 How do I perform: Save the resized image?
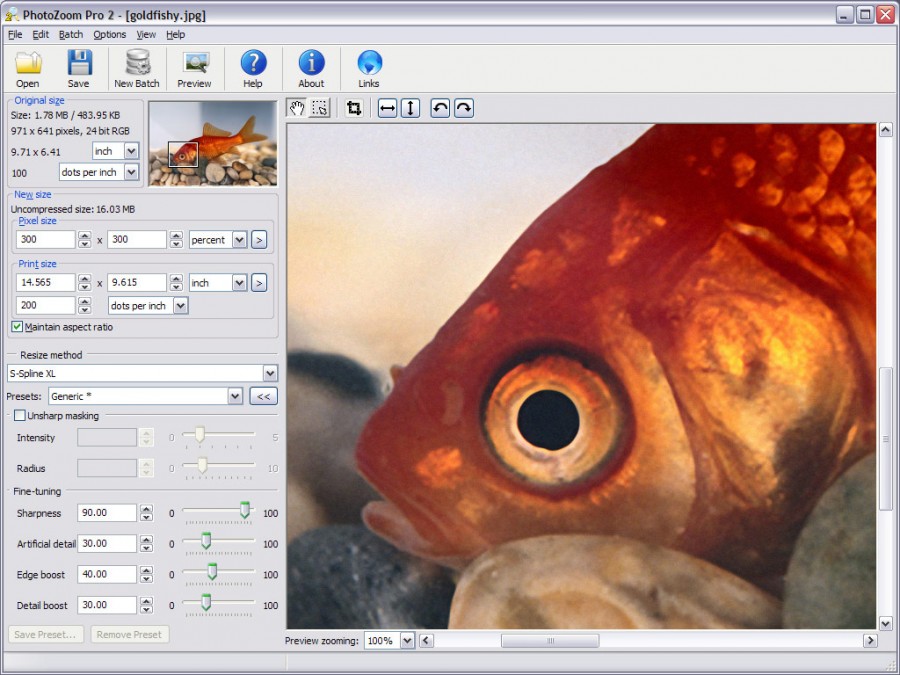click(79, 67)
